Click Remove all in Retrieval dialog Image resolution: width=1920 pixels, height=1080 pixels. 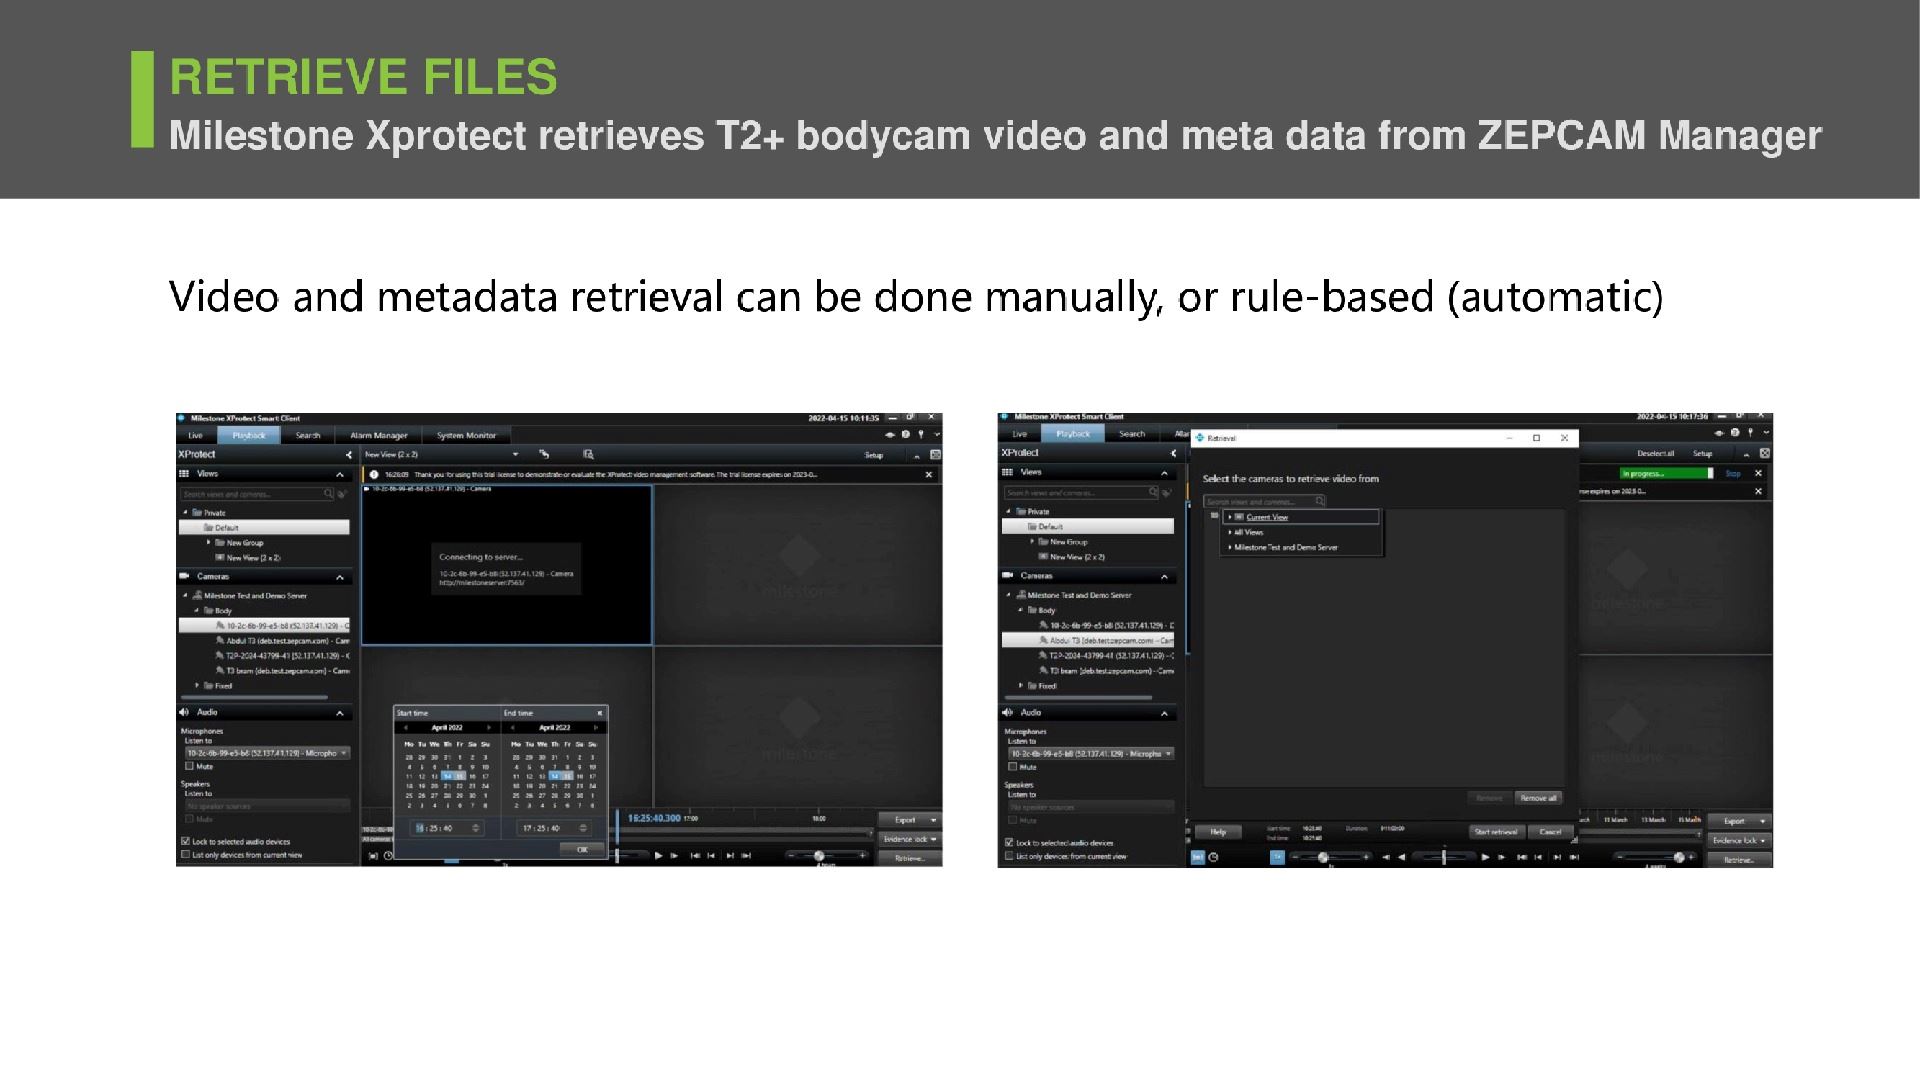[1538, 798]
